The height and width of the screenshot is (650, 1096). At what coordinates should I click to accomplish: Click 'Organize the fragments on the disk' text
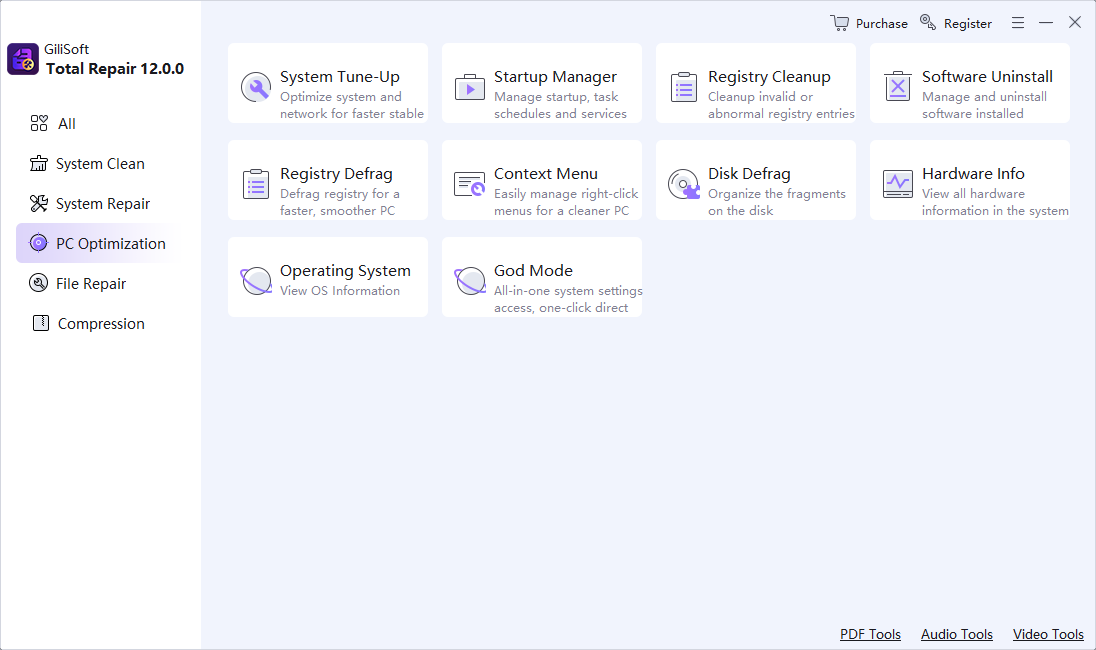click(x=777, y=202)
